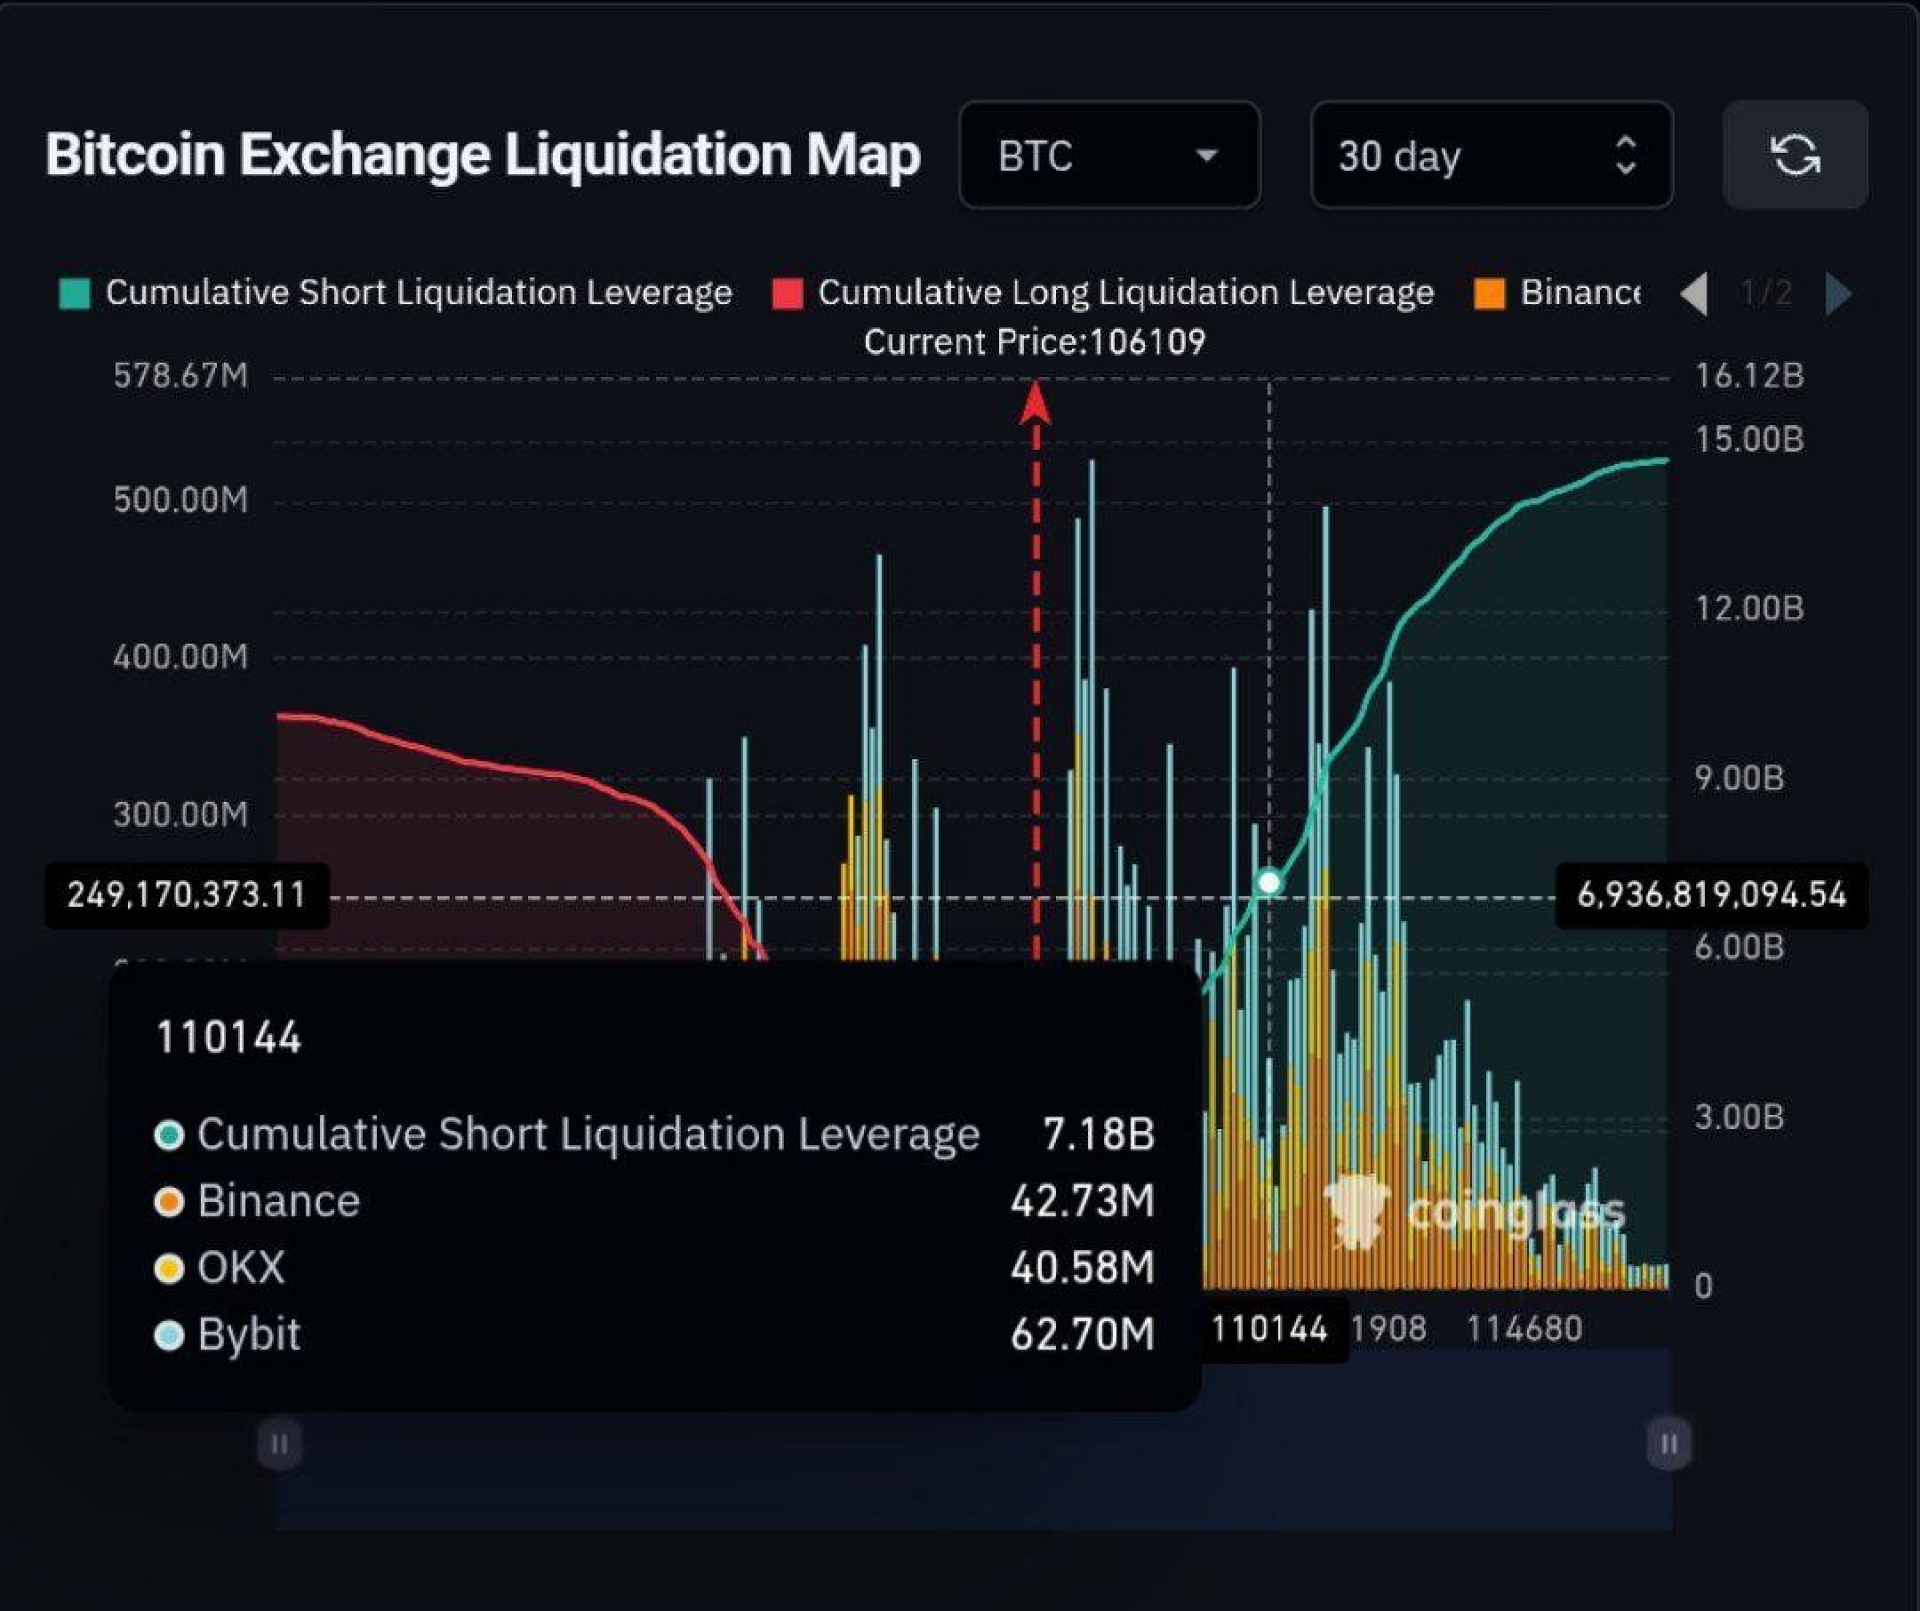Open the 30 day range selector
Screen dimensions: 1920x1611
click(1491, 155)
